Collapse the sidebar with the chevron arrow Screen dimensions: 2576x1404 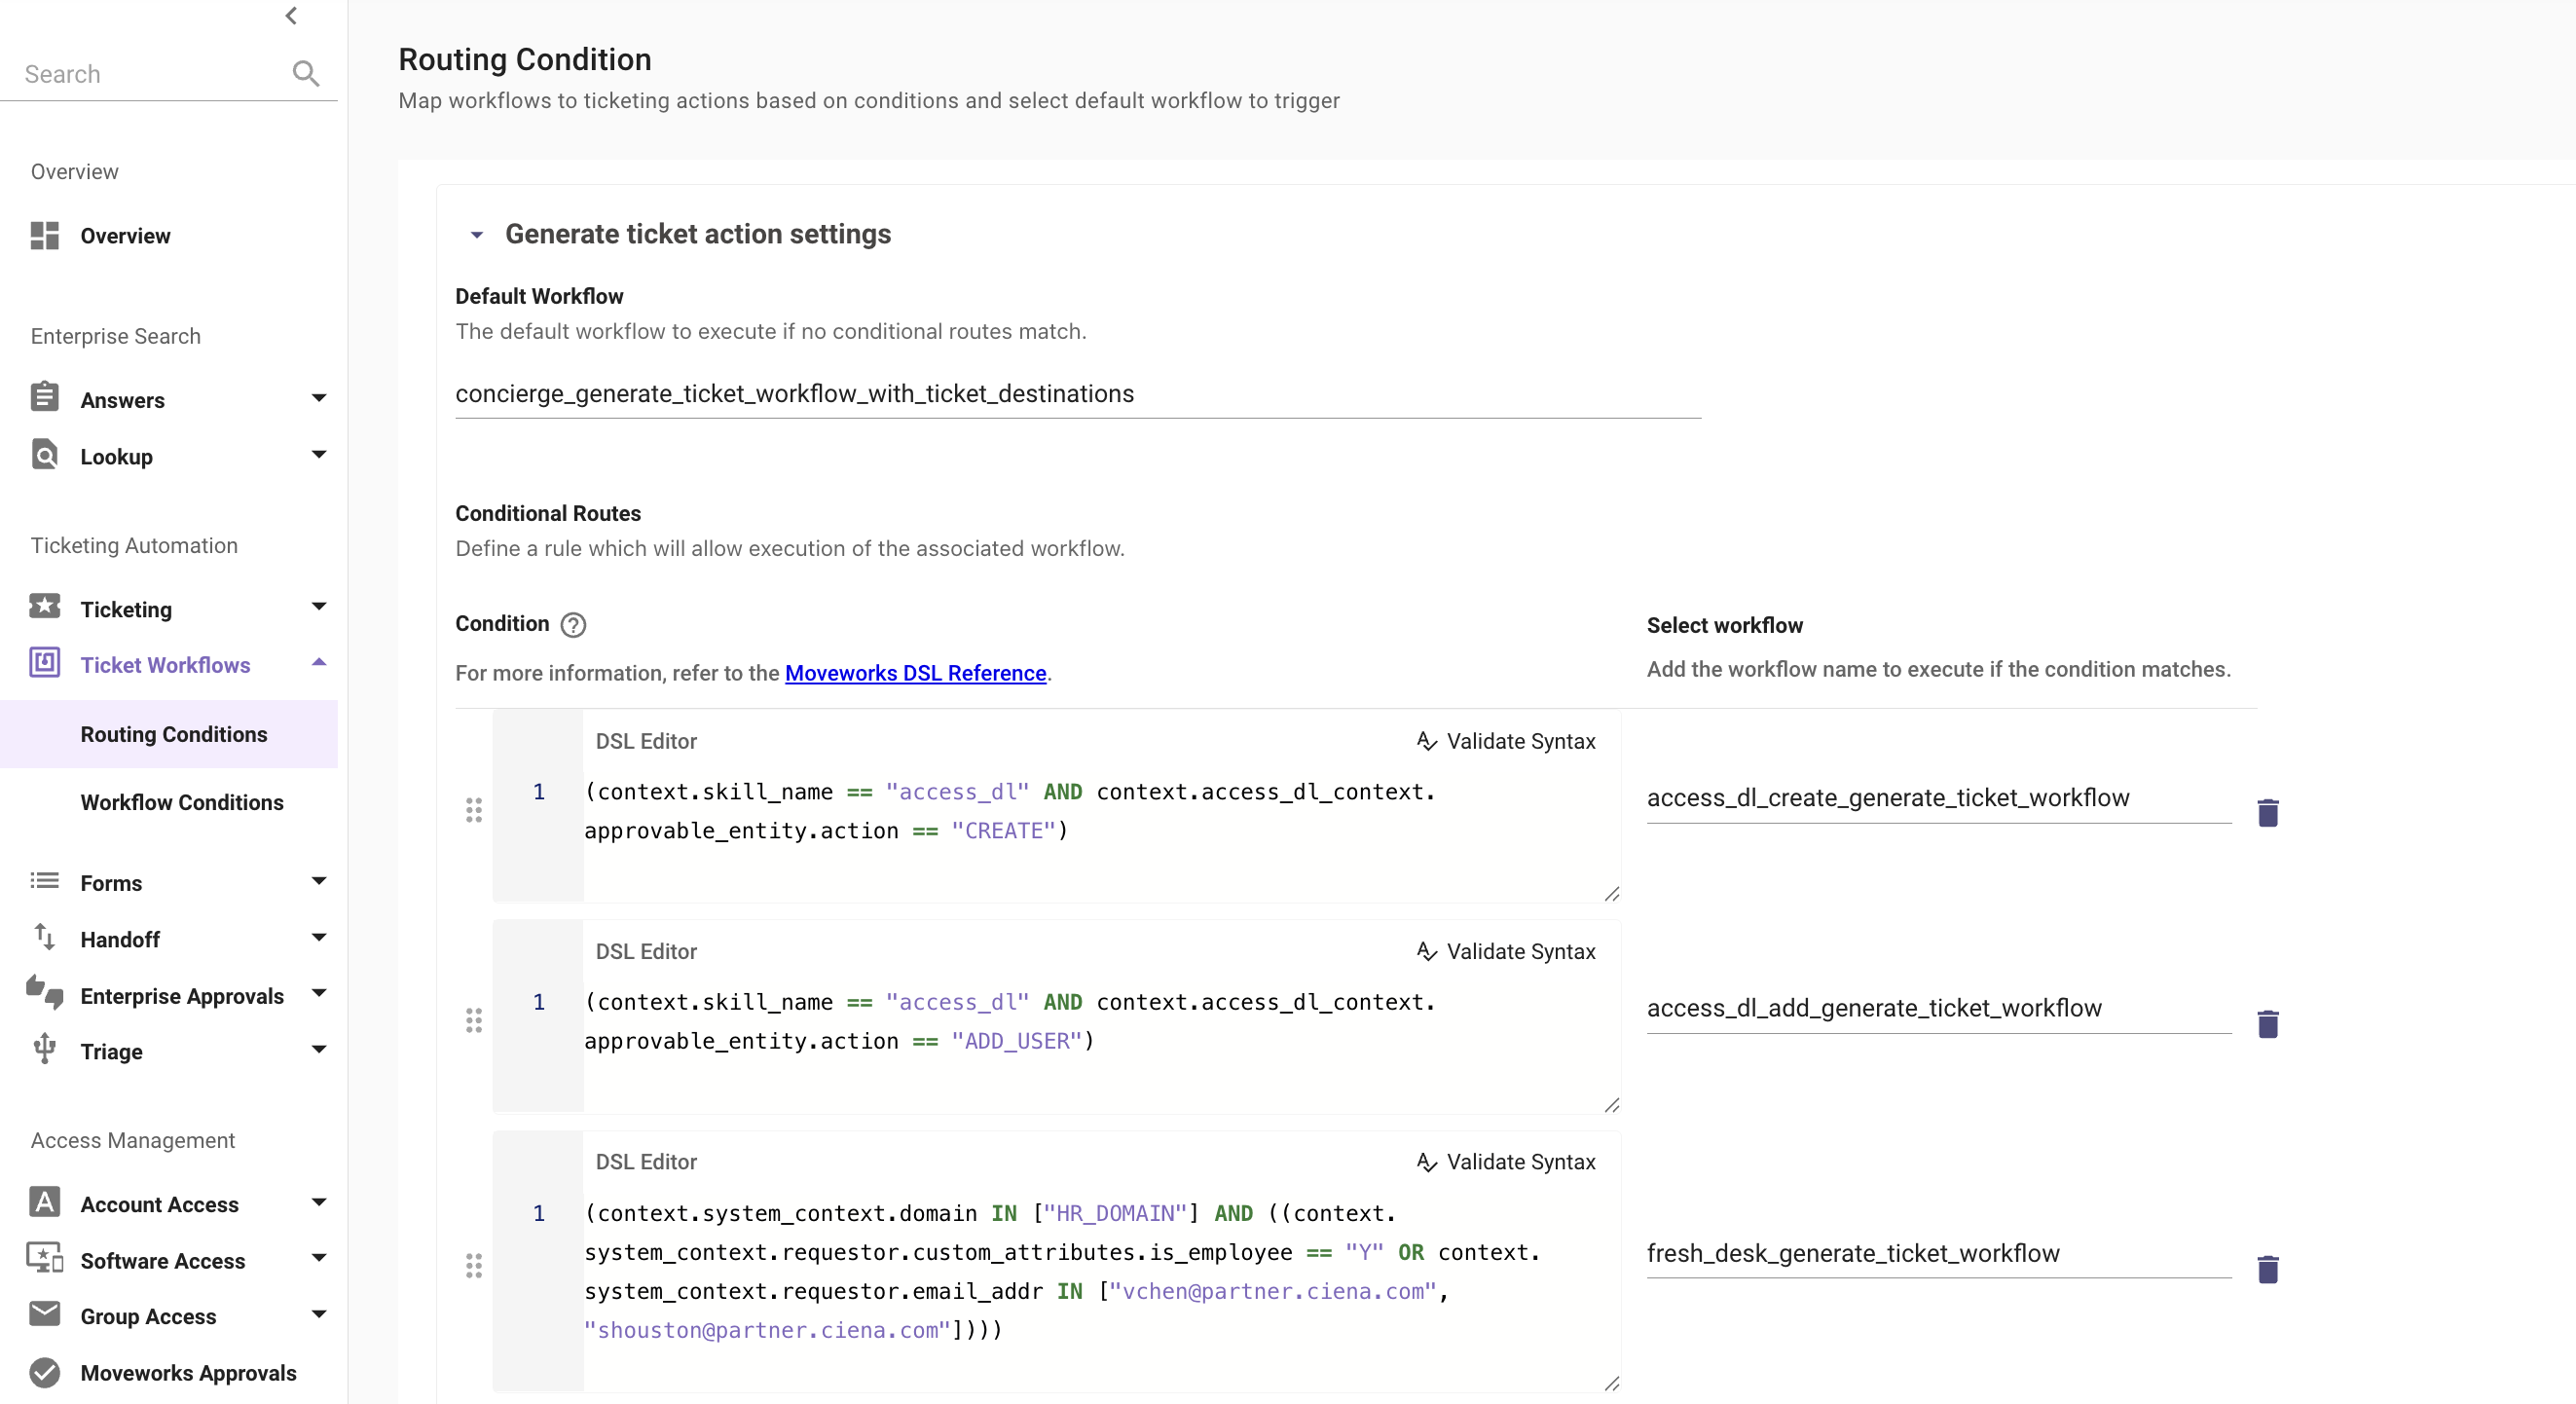(291, 16)
